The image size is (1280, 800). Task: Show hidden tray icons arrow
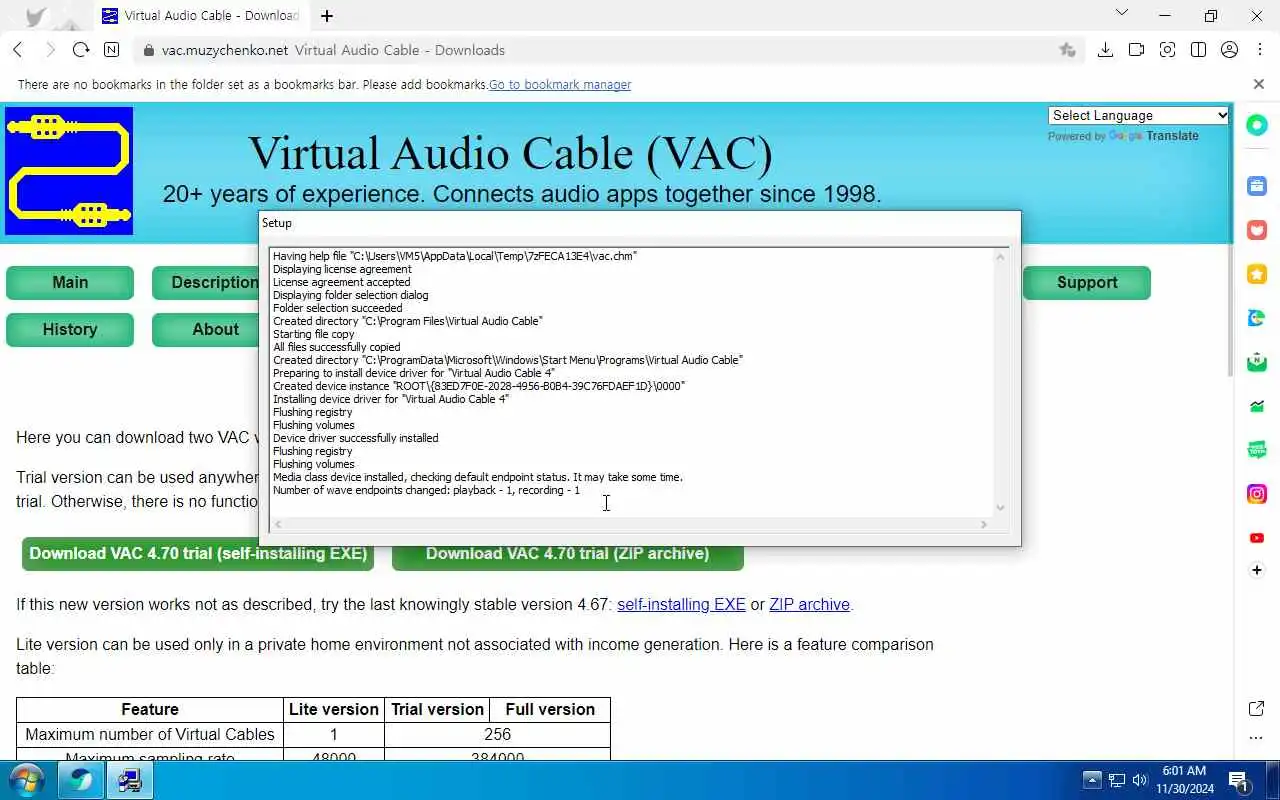1092,780
